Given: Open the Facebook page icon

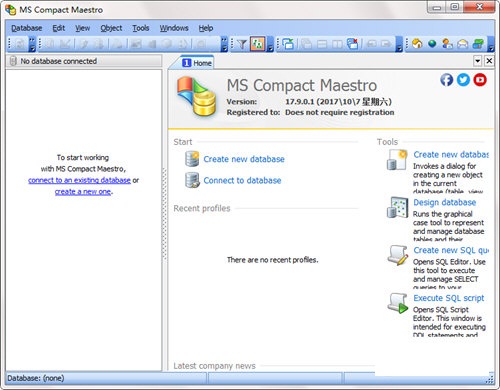Looking at the screenshot, I should (x=447, y=80).
